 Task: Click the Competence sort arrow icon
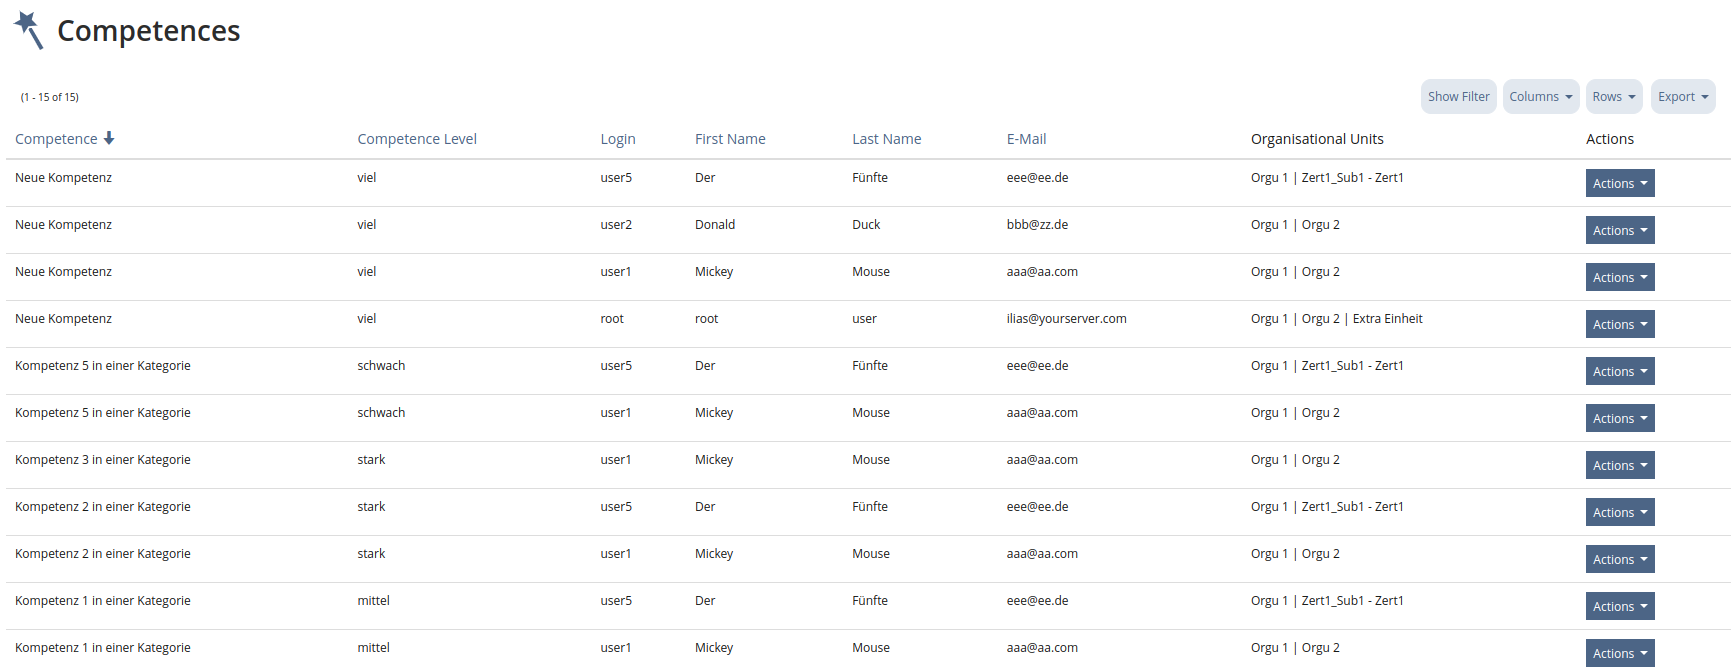tap(109, 138)
